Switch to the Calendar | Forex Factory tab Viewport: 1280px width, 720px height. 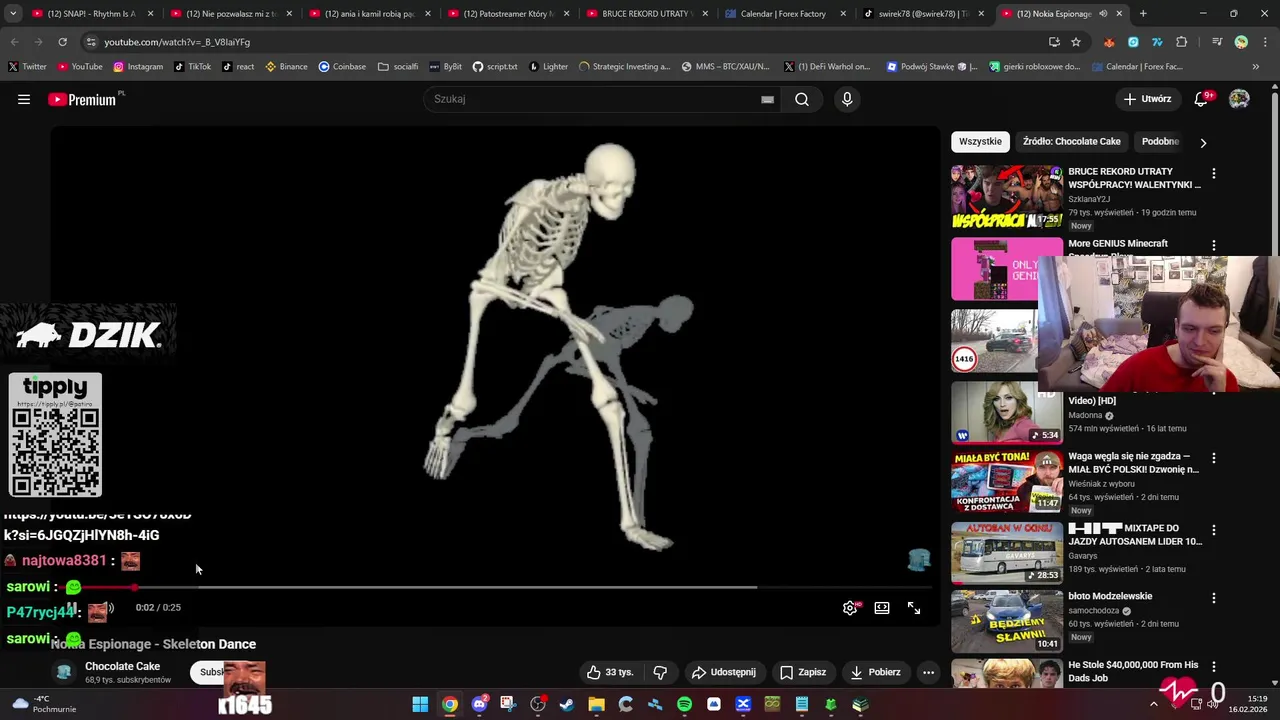(783, 14)
